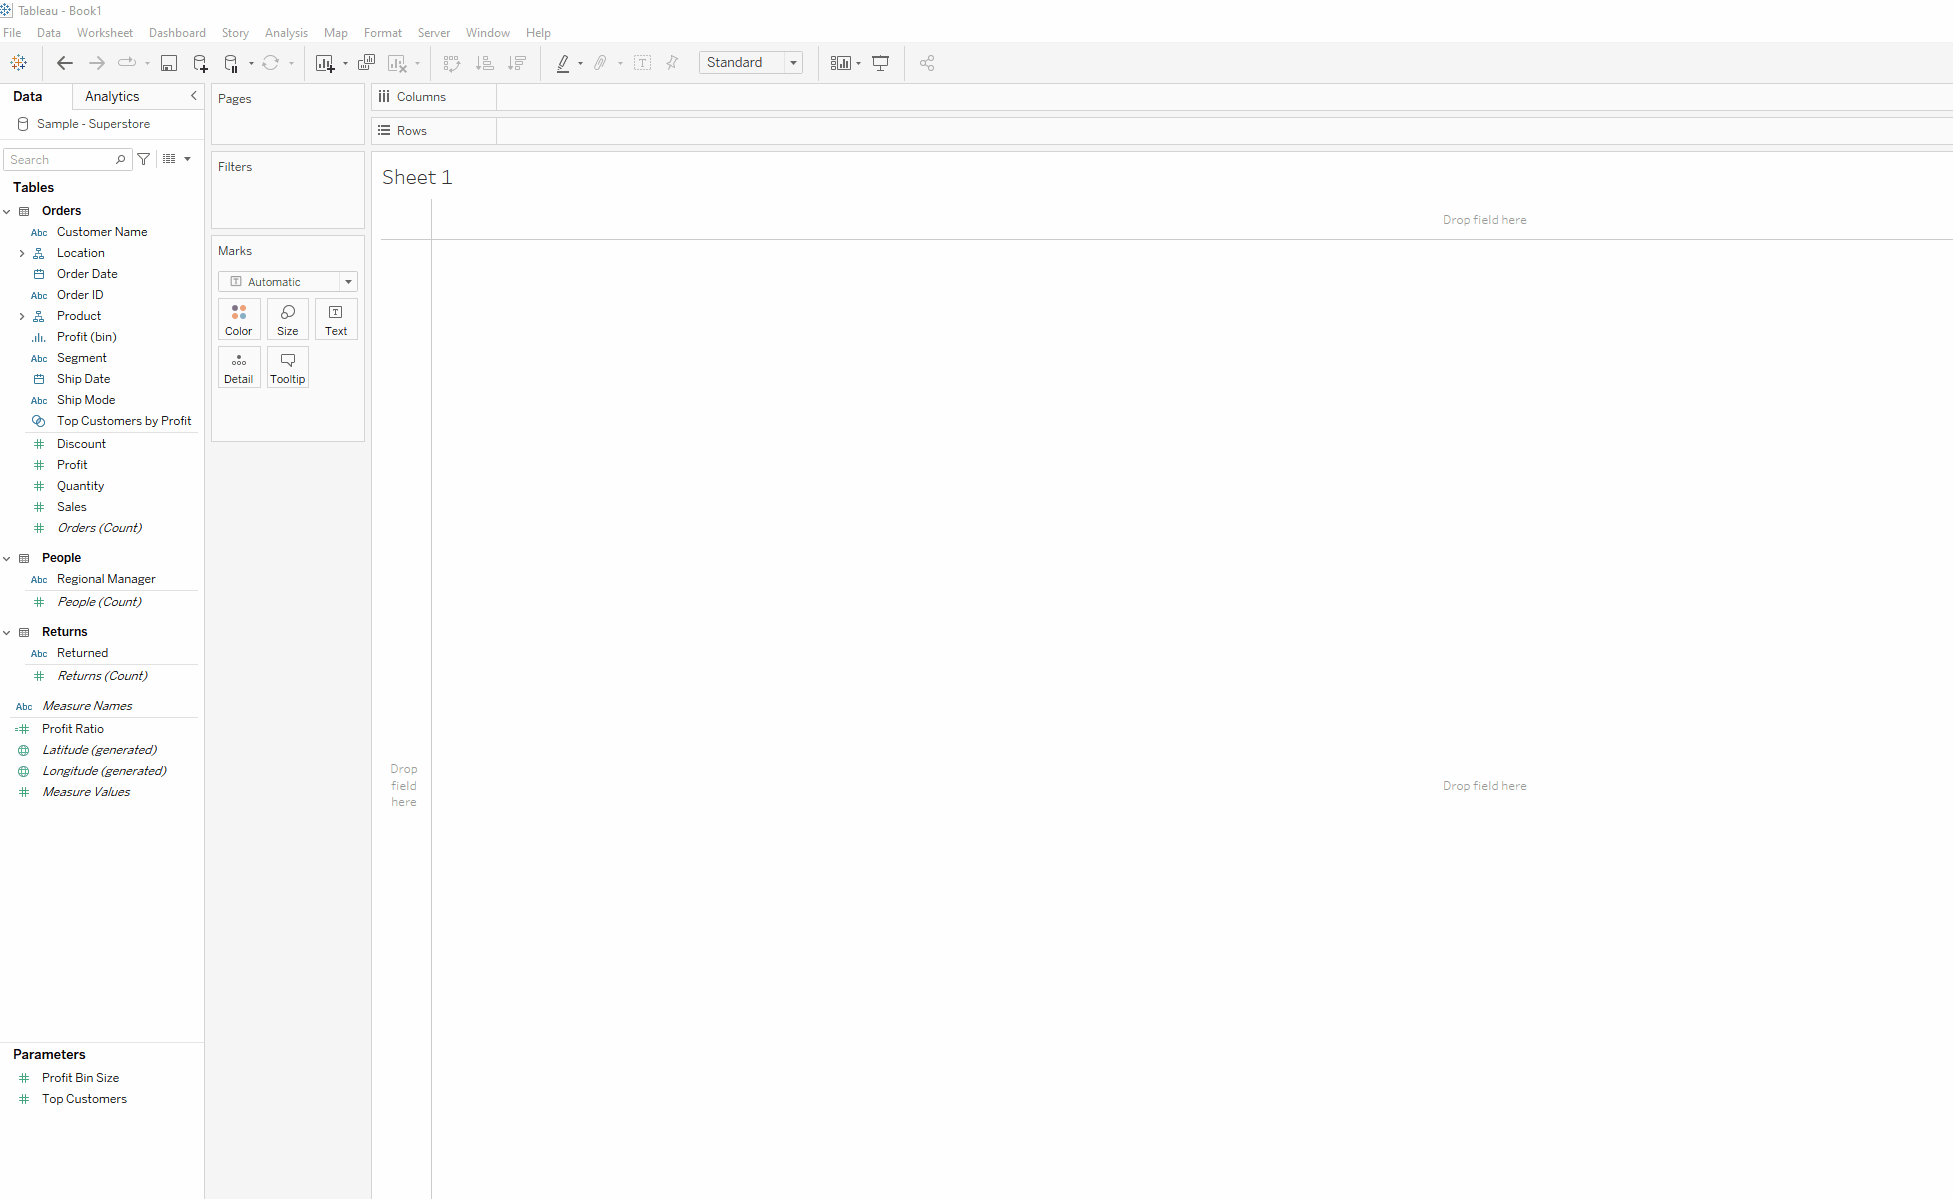Click the New Data Source icon

coord(200,63)
